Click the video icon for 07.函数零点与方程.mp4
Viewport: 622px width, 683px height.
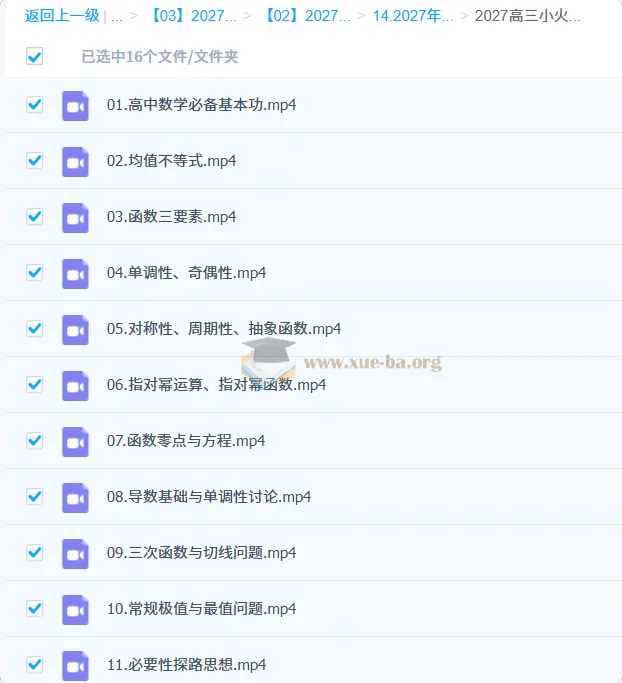[75, 442]
